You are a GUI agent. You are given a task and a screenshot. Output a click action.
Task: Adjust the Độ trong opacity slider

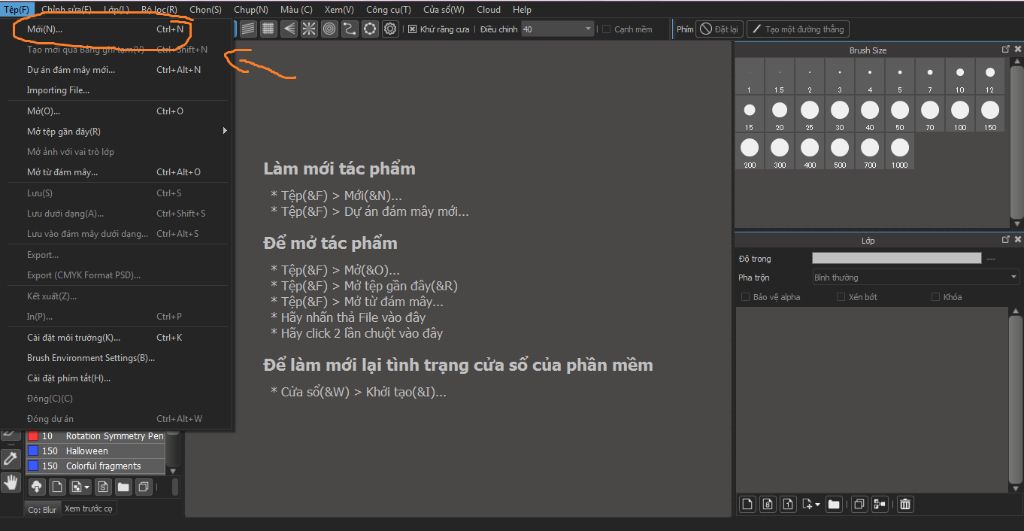coord(897,259)
